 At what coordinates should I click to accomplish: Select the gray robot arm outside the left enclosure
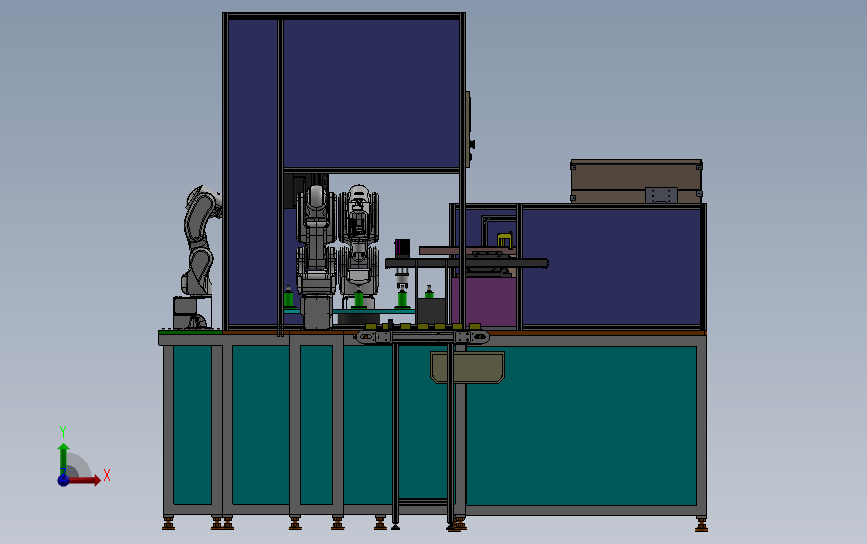[199, 257]
